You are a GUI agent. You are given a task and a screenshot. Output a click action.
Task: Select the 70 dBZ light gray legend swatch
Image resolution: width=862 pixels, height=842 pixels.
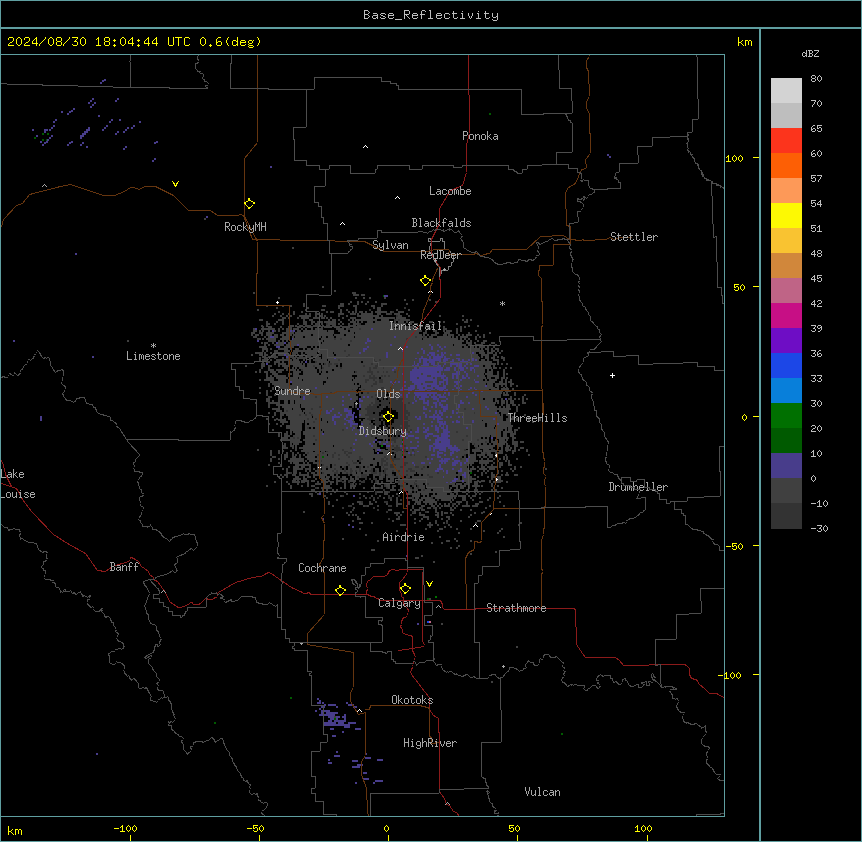point(786,91)
